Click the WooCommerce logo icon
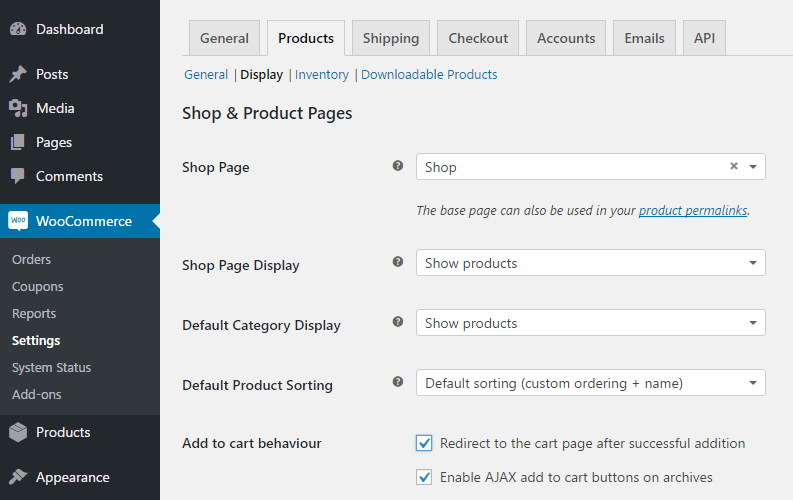This screenshot has width=793, height=500. [18, 221]
